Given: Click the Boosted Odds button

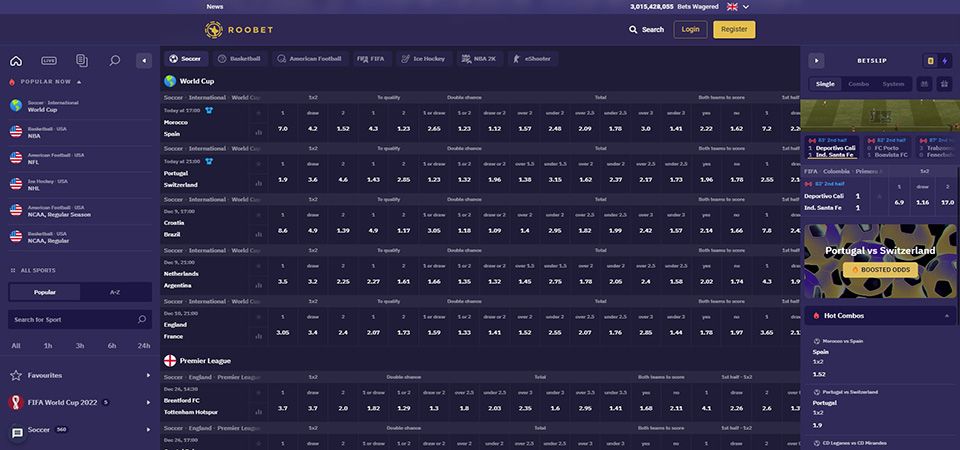Looking at the screenshot, I should pos(880,269).
